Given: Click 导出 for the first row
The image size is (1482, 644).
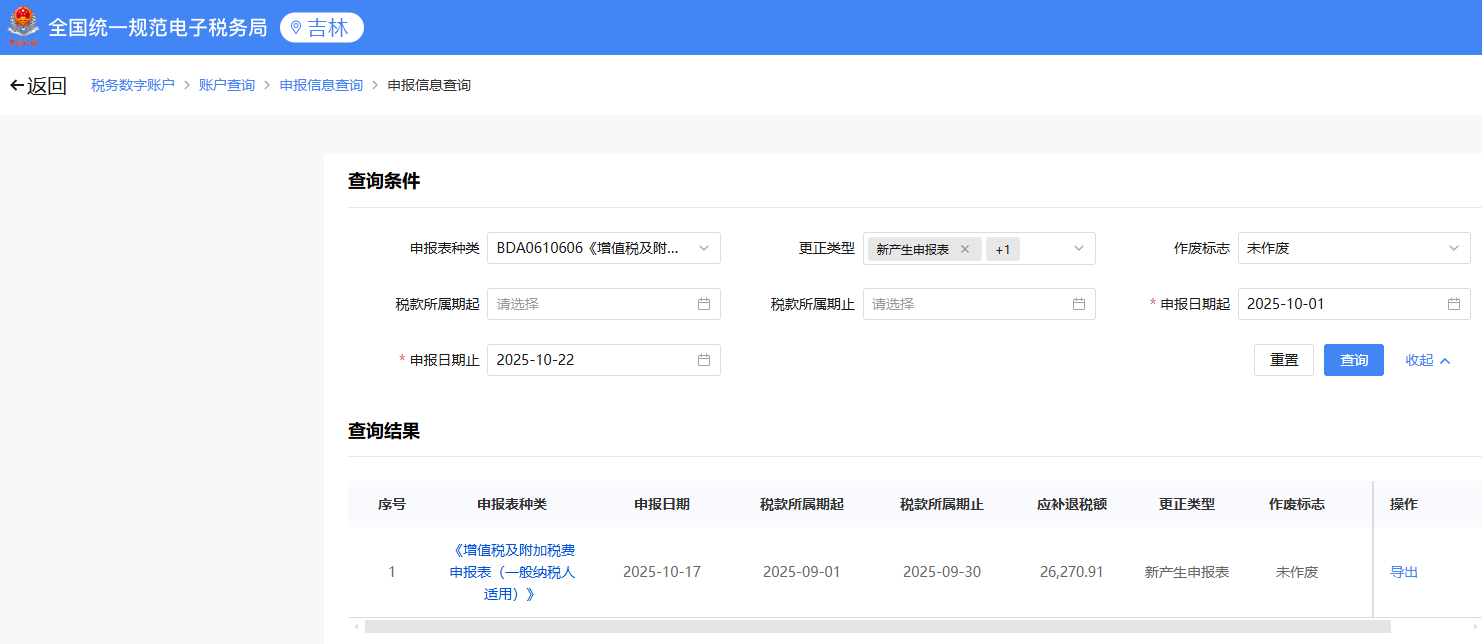Looking at the screenshot, I should tap(1404, 572).
